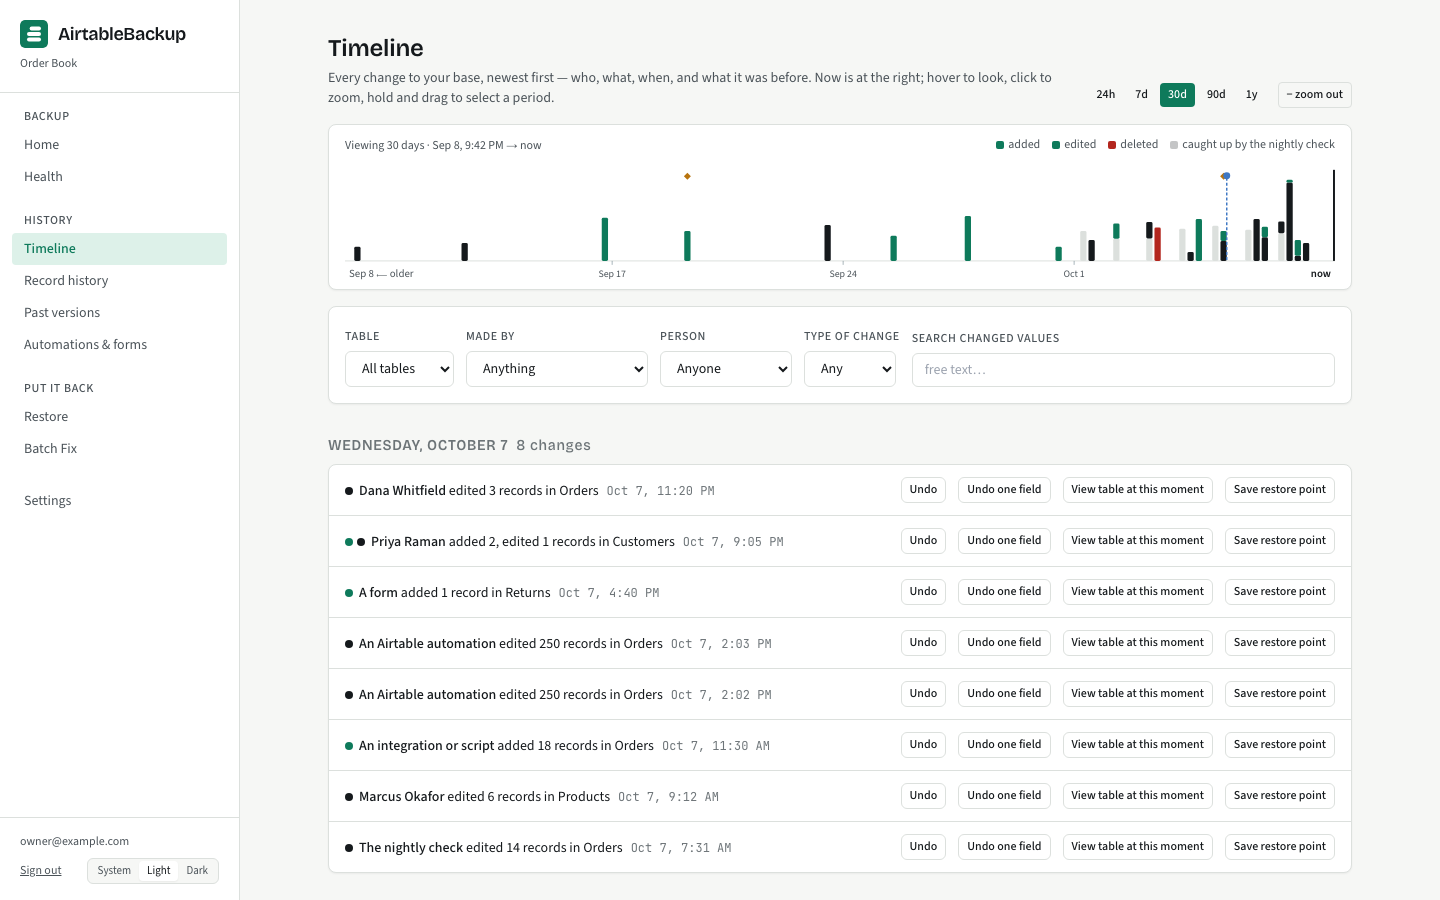The width and height of the screenshot is (1440, 900).
Task: Set timeline range to 7d
Action: 1141,95
